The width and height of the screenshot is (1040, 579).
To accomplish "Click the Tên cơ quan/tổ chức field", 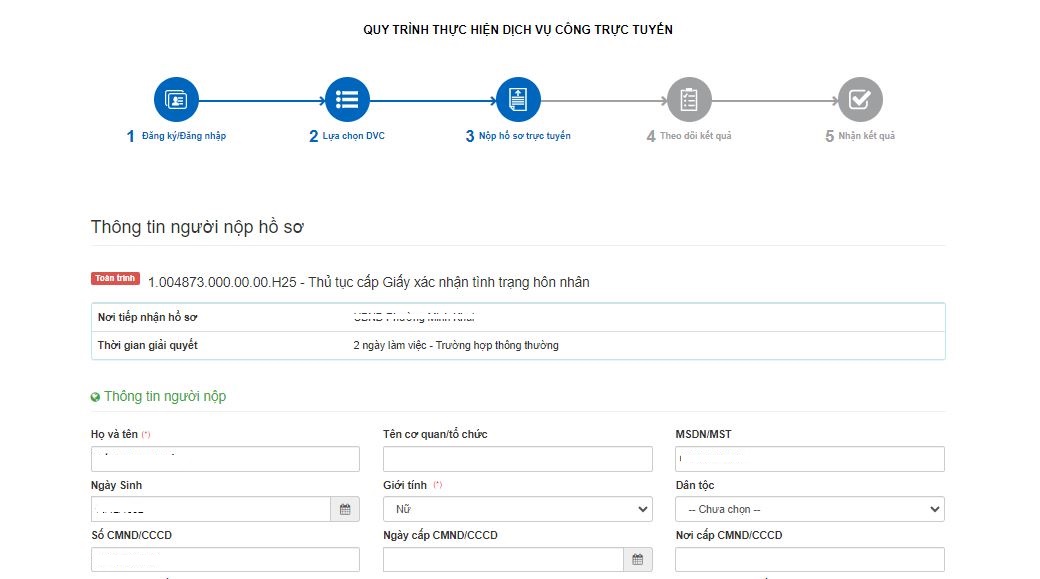I will 517,458.
